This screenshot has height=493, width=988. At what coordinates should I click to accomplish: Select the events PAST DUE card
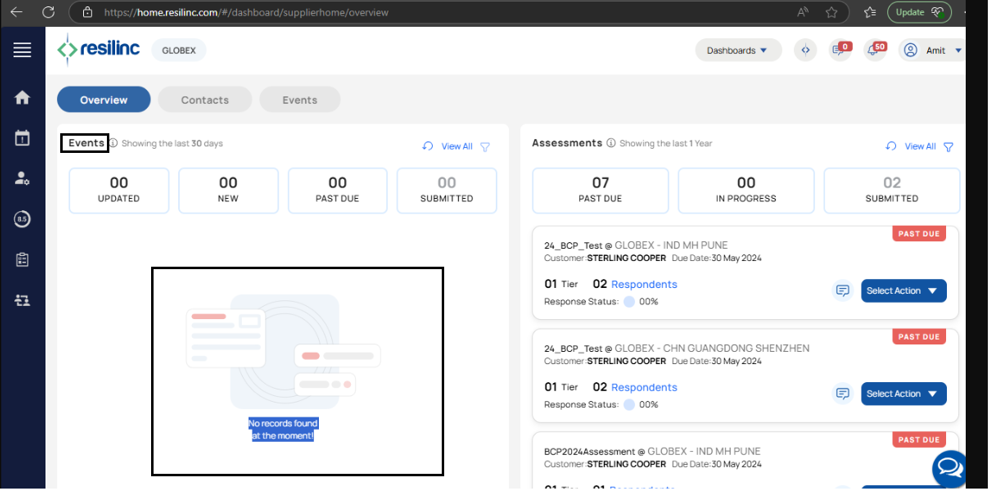(338, 190)
